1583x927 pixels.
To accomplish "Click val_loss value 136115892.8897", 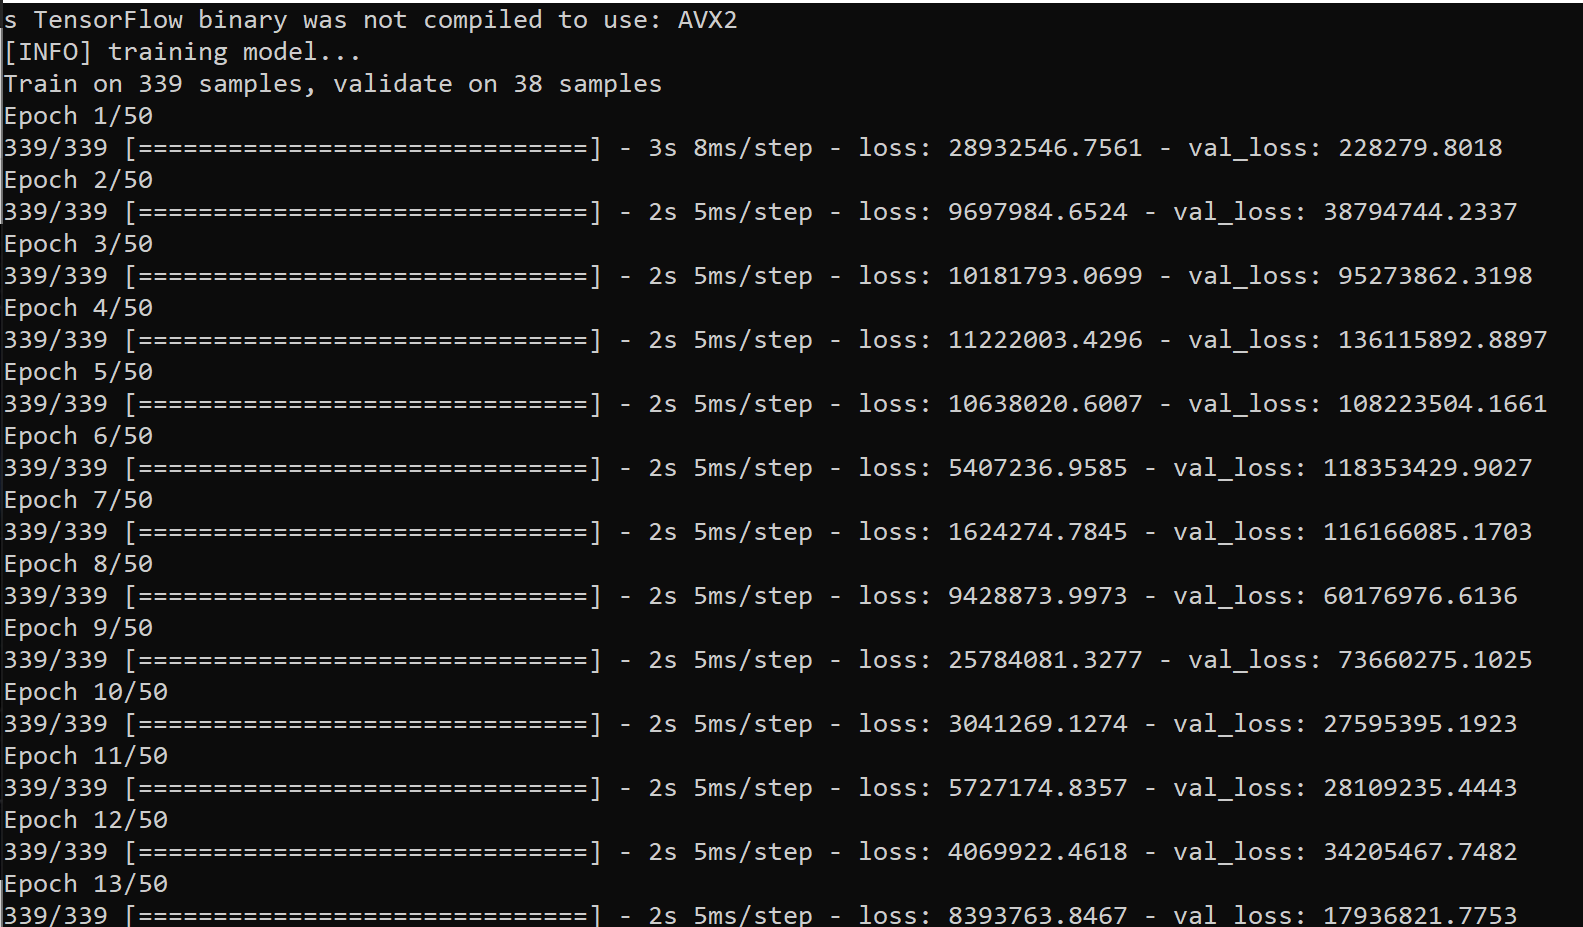I will tap(1443, 340).
